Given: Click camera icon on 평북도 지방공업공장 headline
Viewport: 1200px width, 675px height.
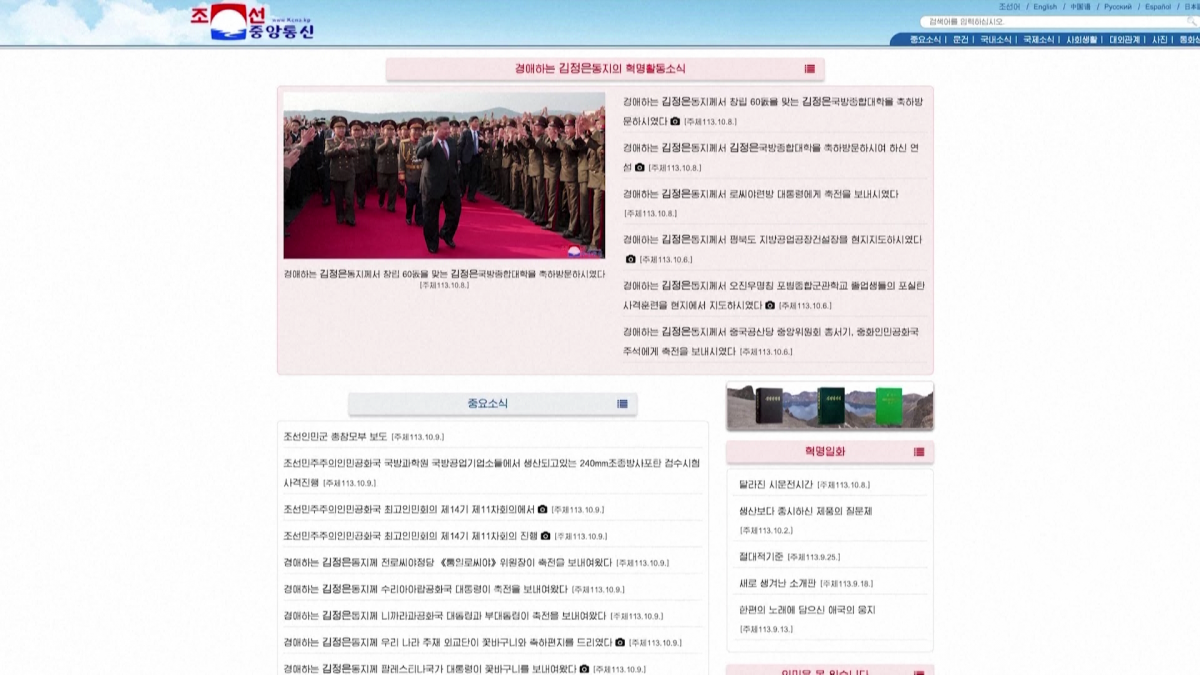Looking at the screenshot, I should click(x=631, y=259).
